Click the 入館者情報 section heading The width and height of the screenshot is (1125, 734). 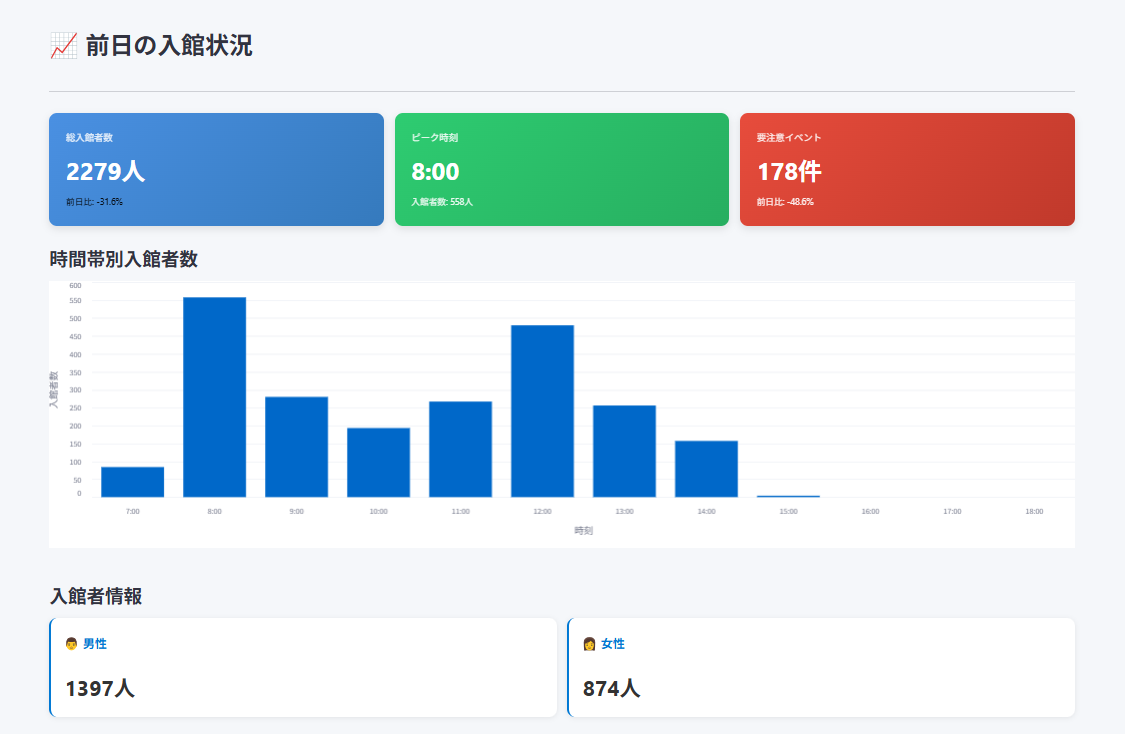pyautogui.click(x=96, y=597)
